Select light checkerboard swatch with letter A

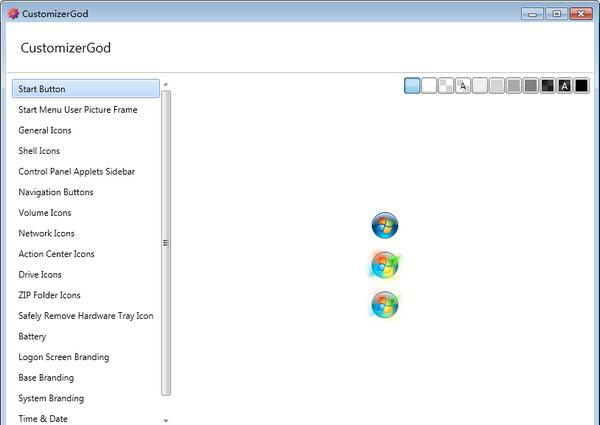point(463,86)
